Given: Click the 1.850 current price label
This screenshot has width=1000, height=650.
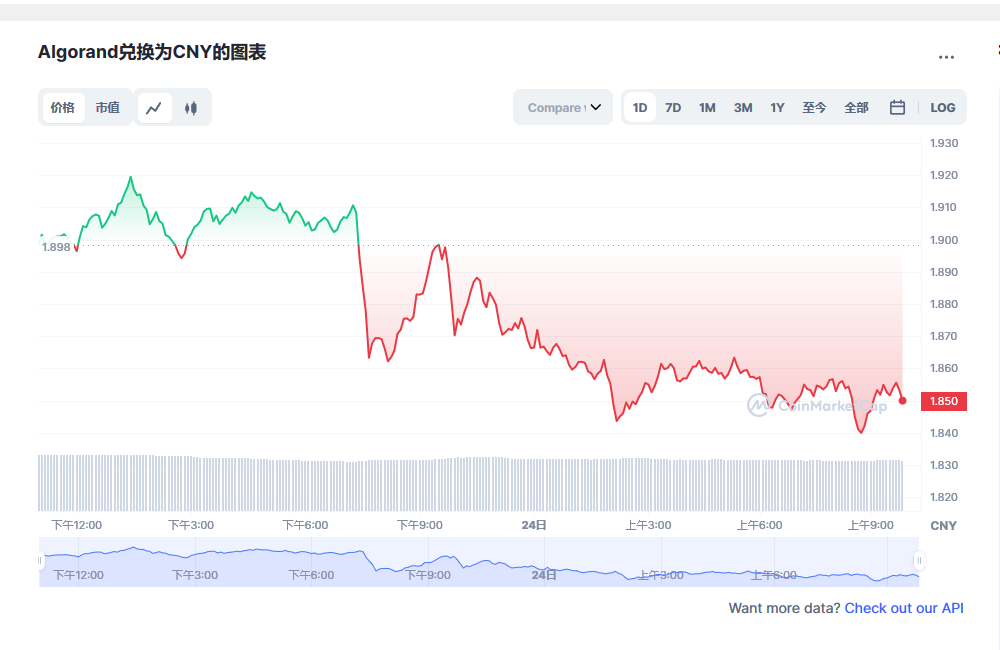Looking at the screenshot, I should point(944,401).
